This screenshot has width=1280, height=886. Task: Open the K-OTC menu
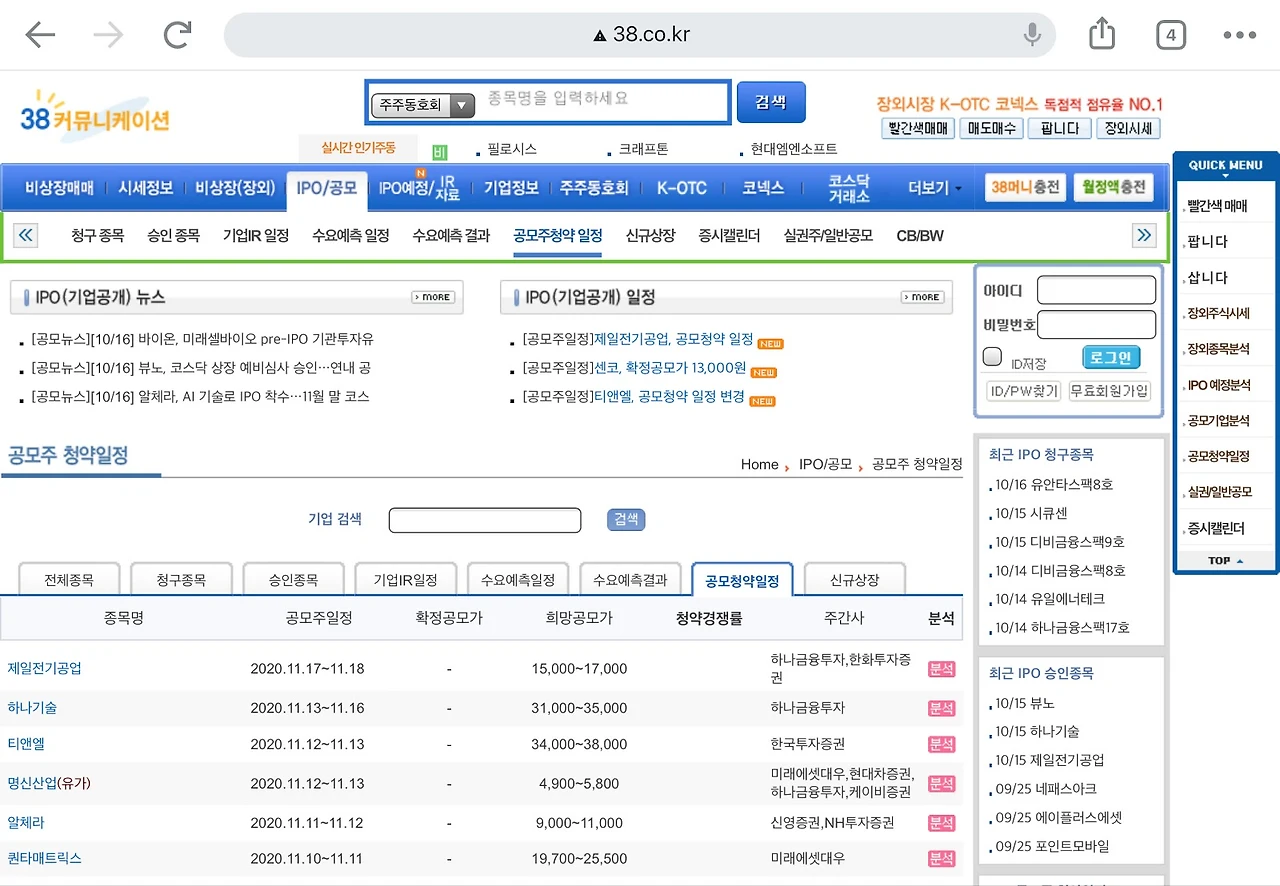coord(682,188)
